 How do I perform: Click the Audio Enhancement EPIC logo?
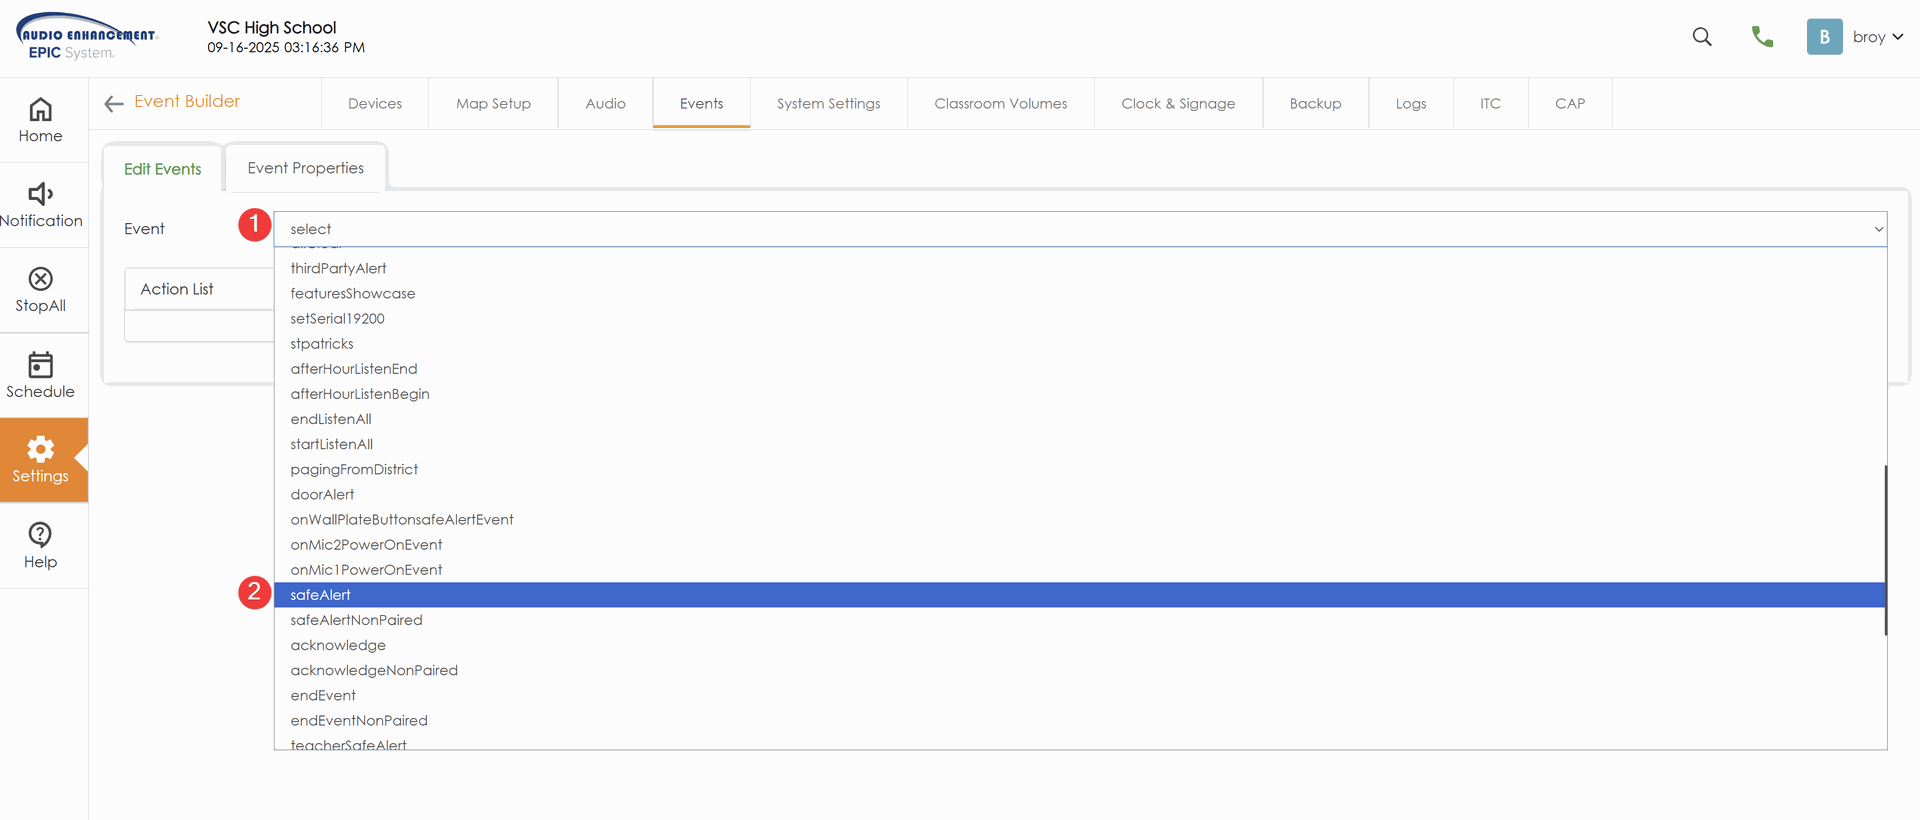coord(87,37)
